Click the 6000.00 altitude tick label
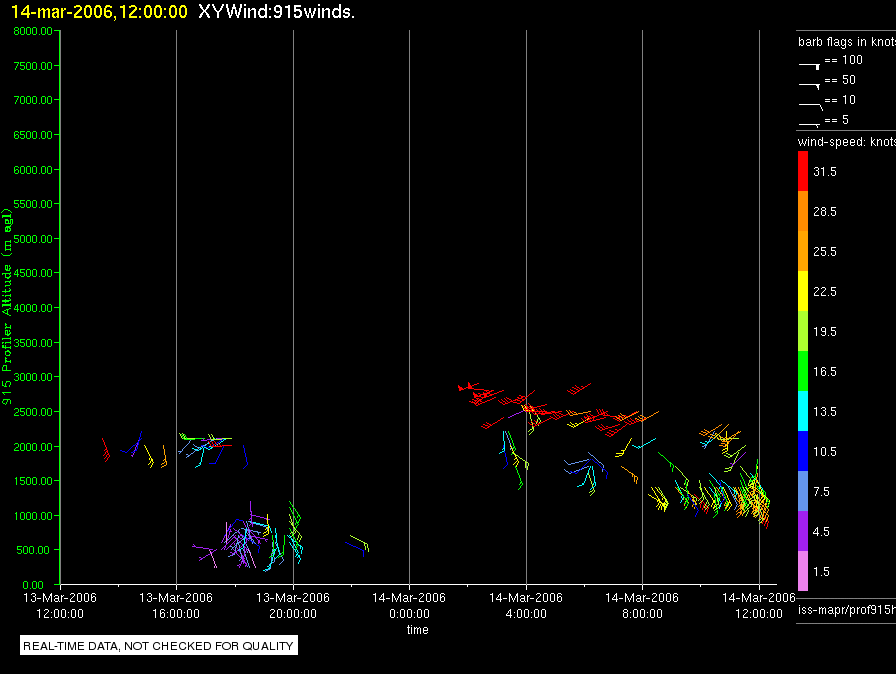Image resolution: width=896 pixels, height=674 pixels. tap(33, 170)
